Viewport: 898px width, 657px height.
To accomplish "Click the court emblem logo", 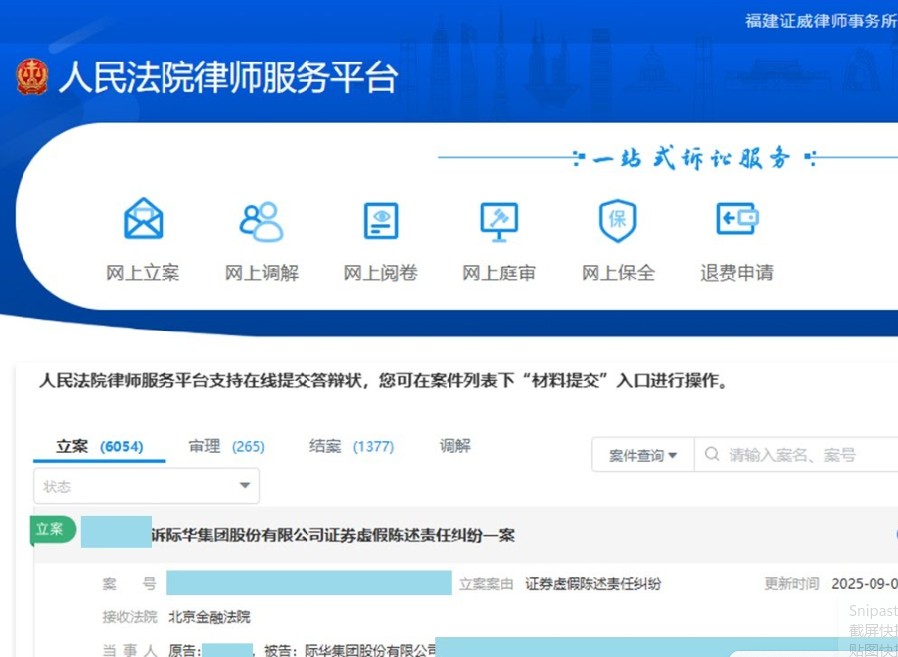I will click(32, 77).
